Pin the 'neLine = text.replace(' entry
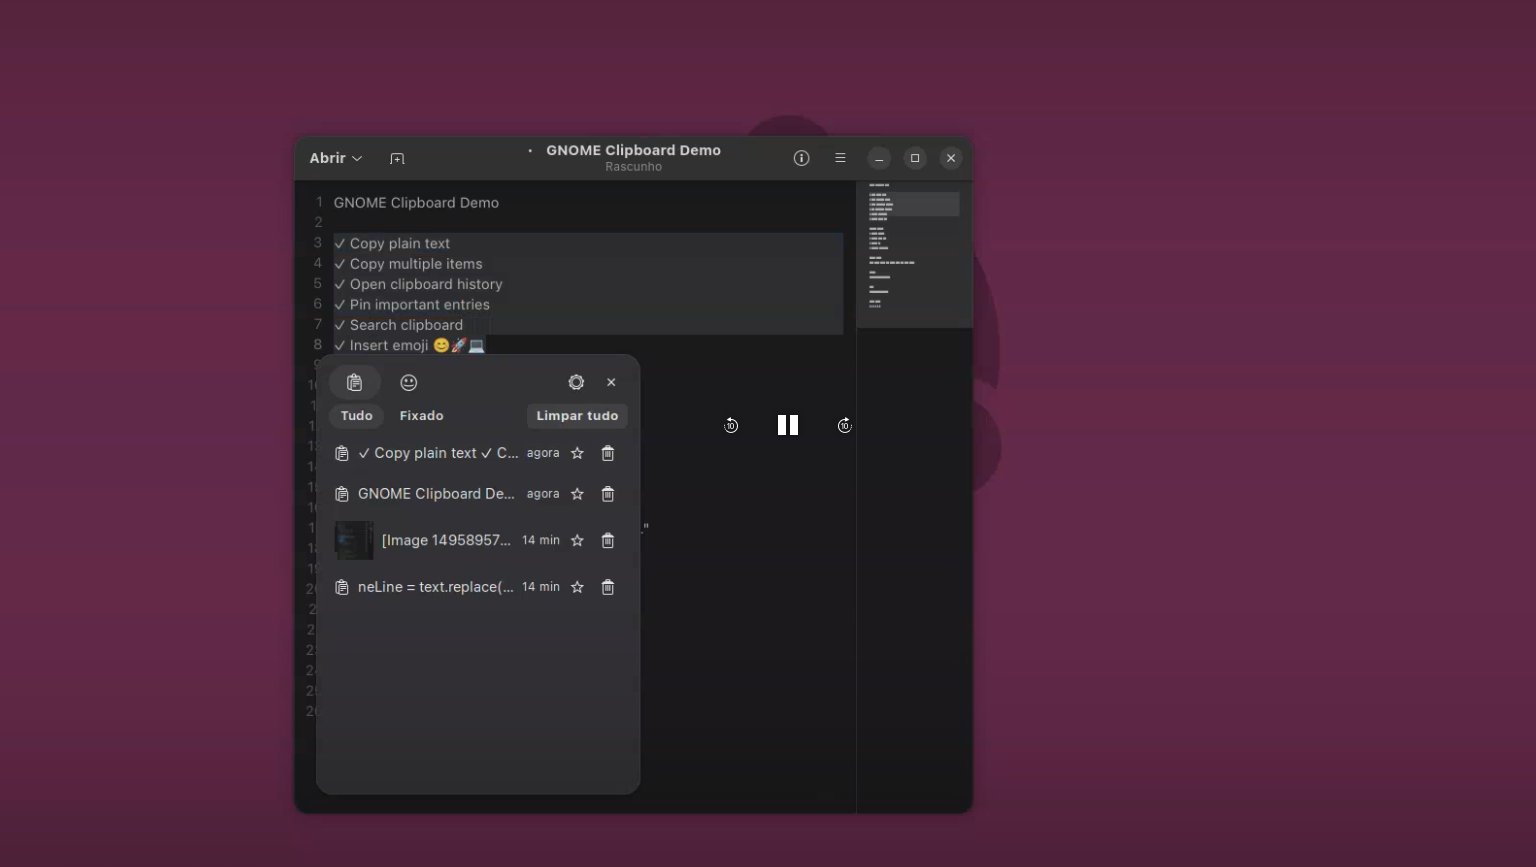 click(x=577, y=588)
